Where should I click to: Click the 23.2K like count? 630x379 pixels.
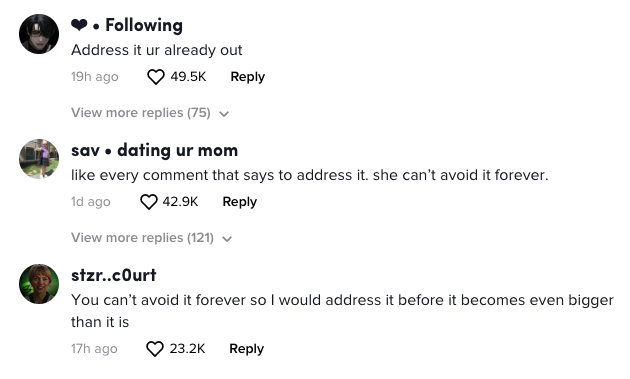click(x=187, y=349)
